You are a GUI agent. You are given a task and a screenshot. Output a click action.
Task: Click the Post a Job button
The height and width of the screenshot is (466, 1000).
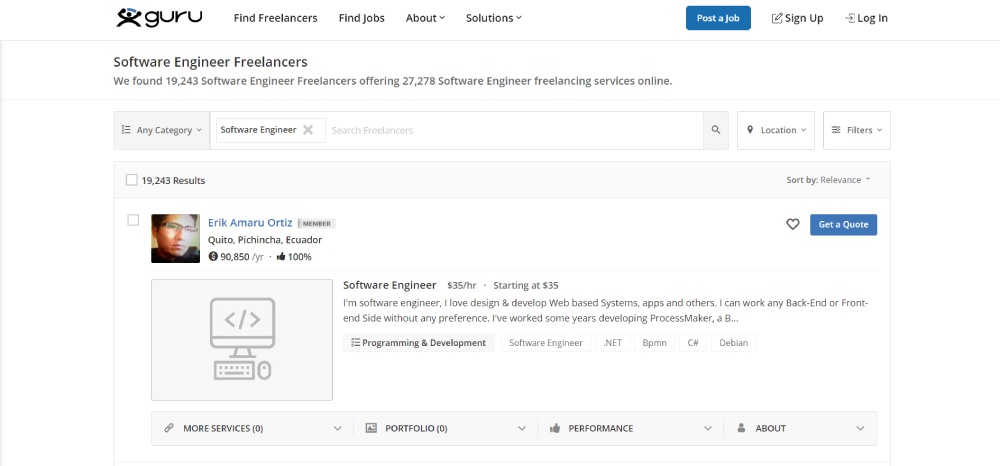[x=718, y=18]
